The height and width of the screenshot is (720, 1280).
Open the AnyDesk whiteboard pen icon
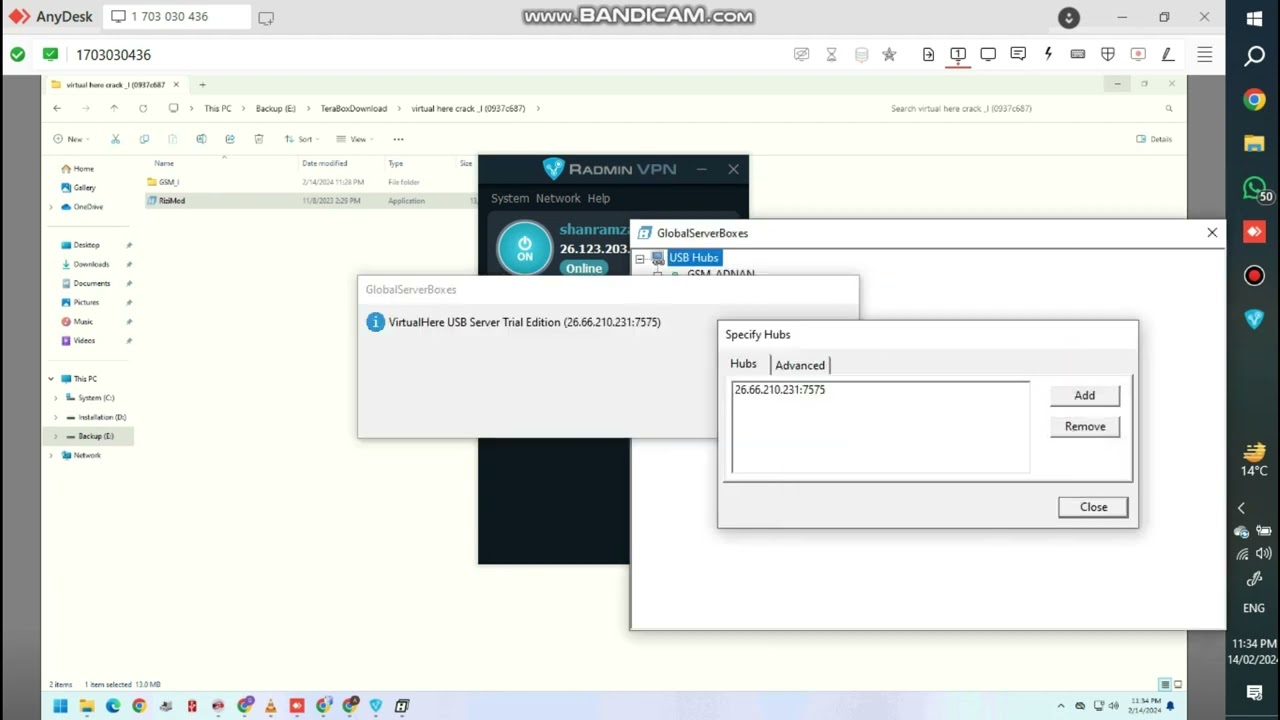1167,54
